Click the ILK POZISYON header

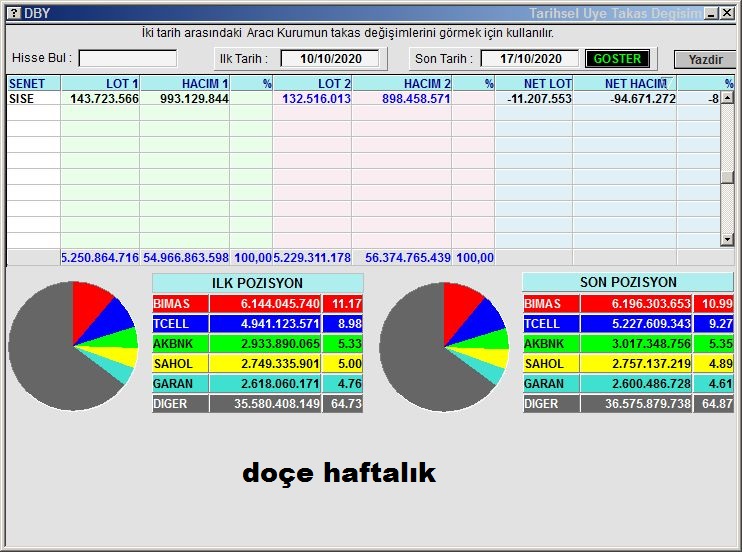point(257,283)
